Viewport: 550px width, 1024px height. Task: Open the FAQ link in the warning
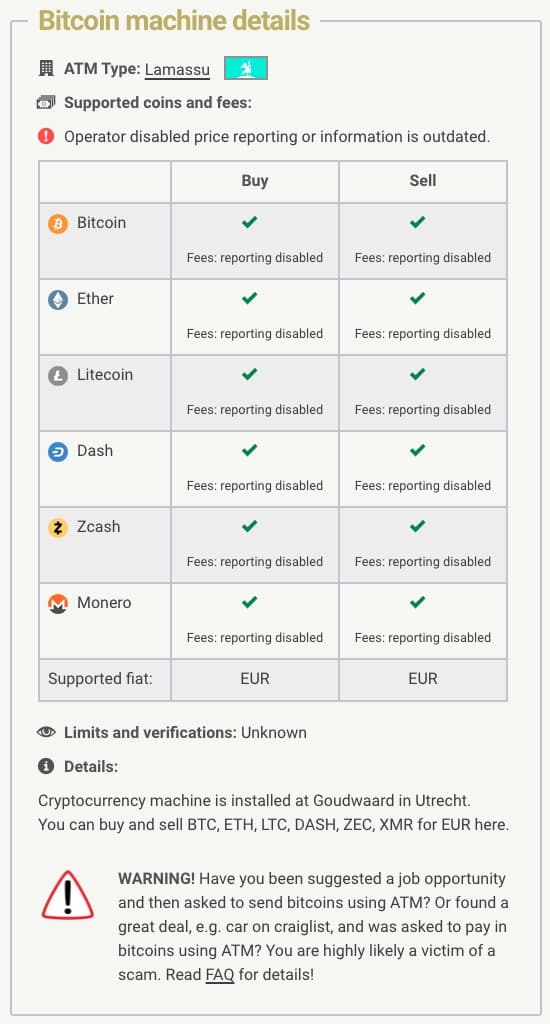(220, 976)
